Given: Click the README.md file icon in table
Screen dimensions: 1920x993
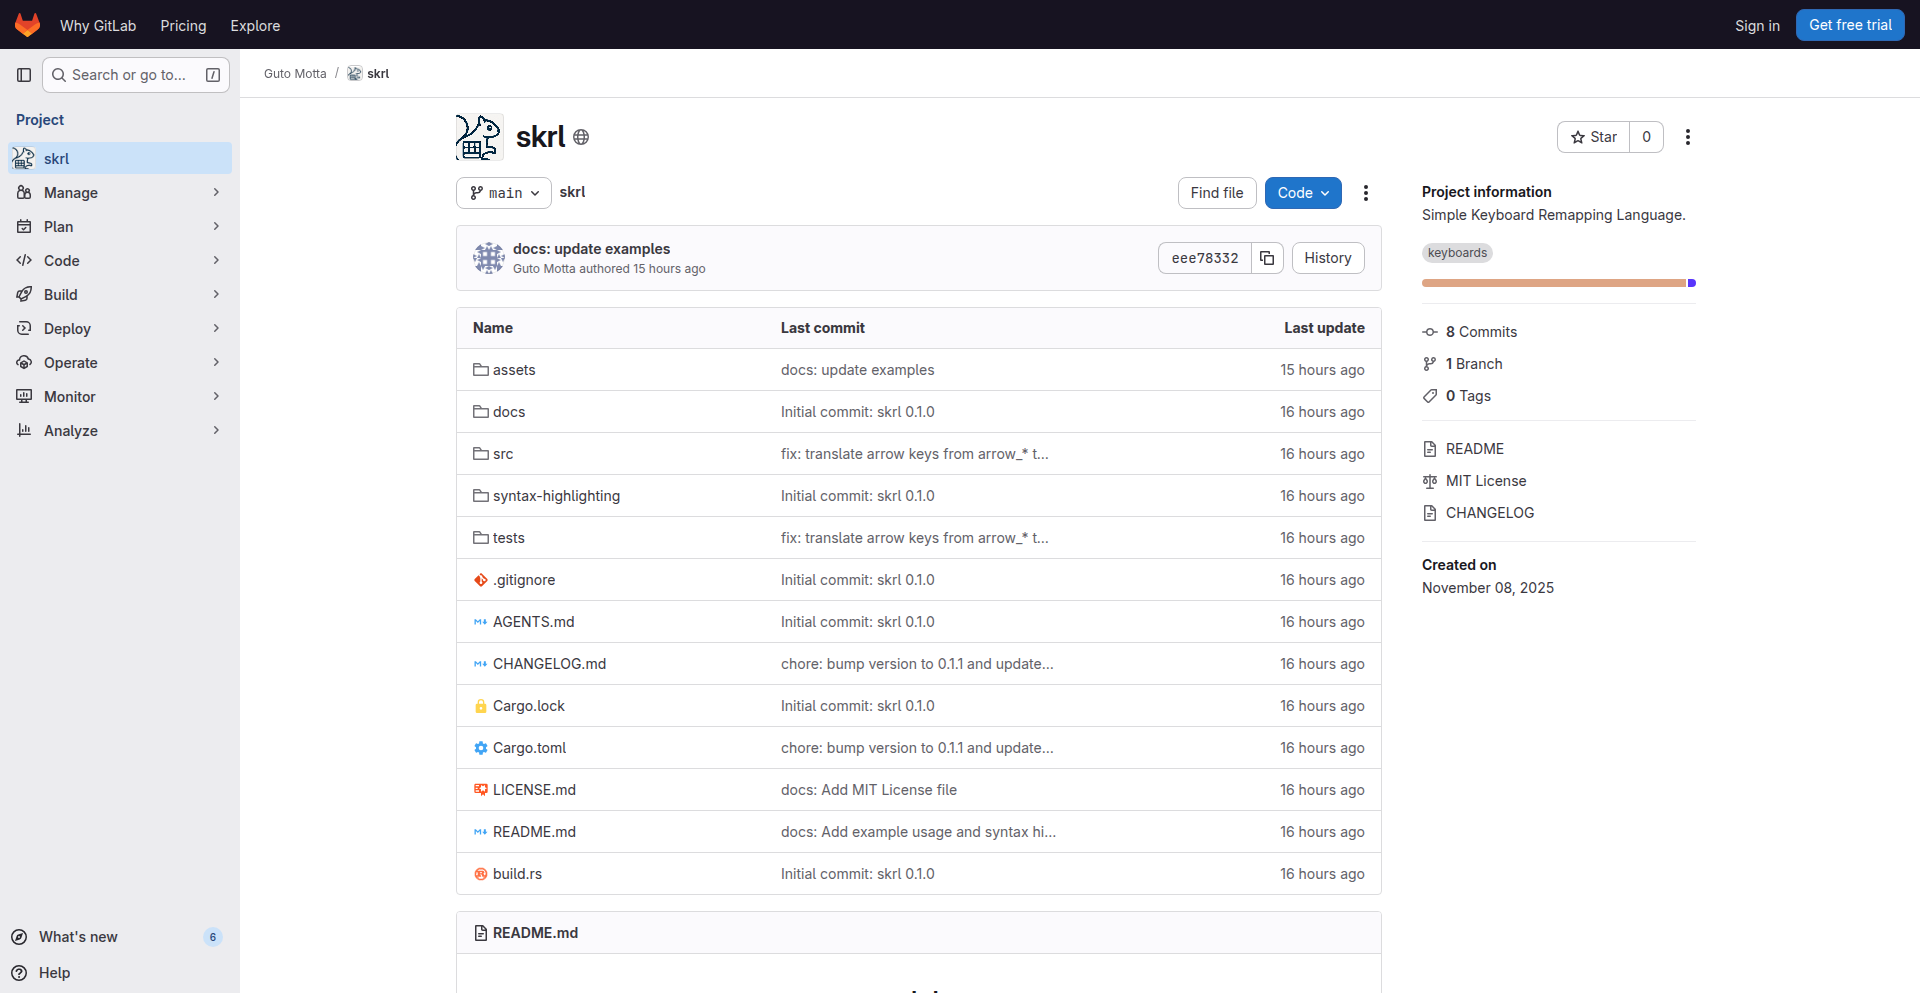Looking at the screenshot, I should click(481, 832).
